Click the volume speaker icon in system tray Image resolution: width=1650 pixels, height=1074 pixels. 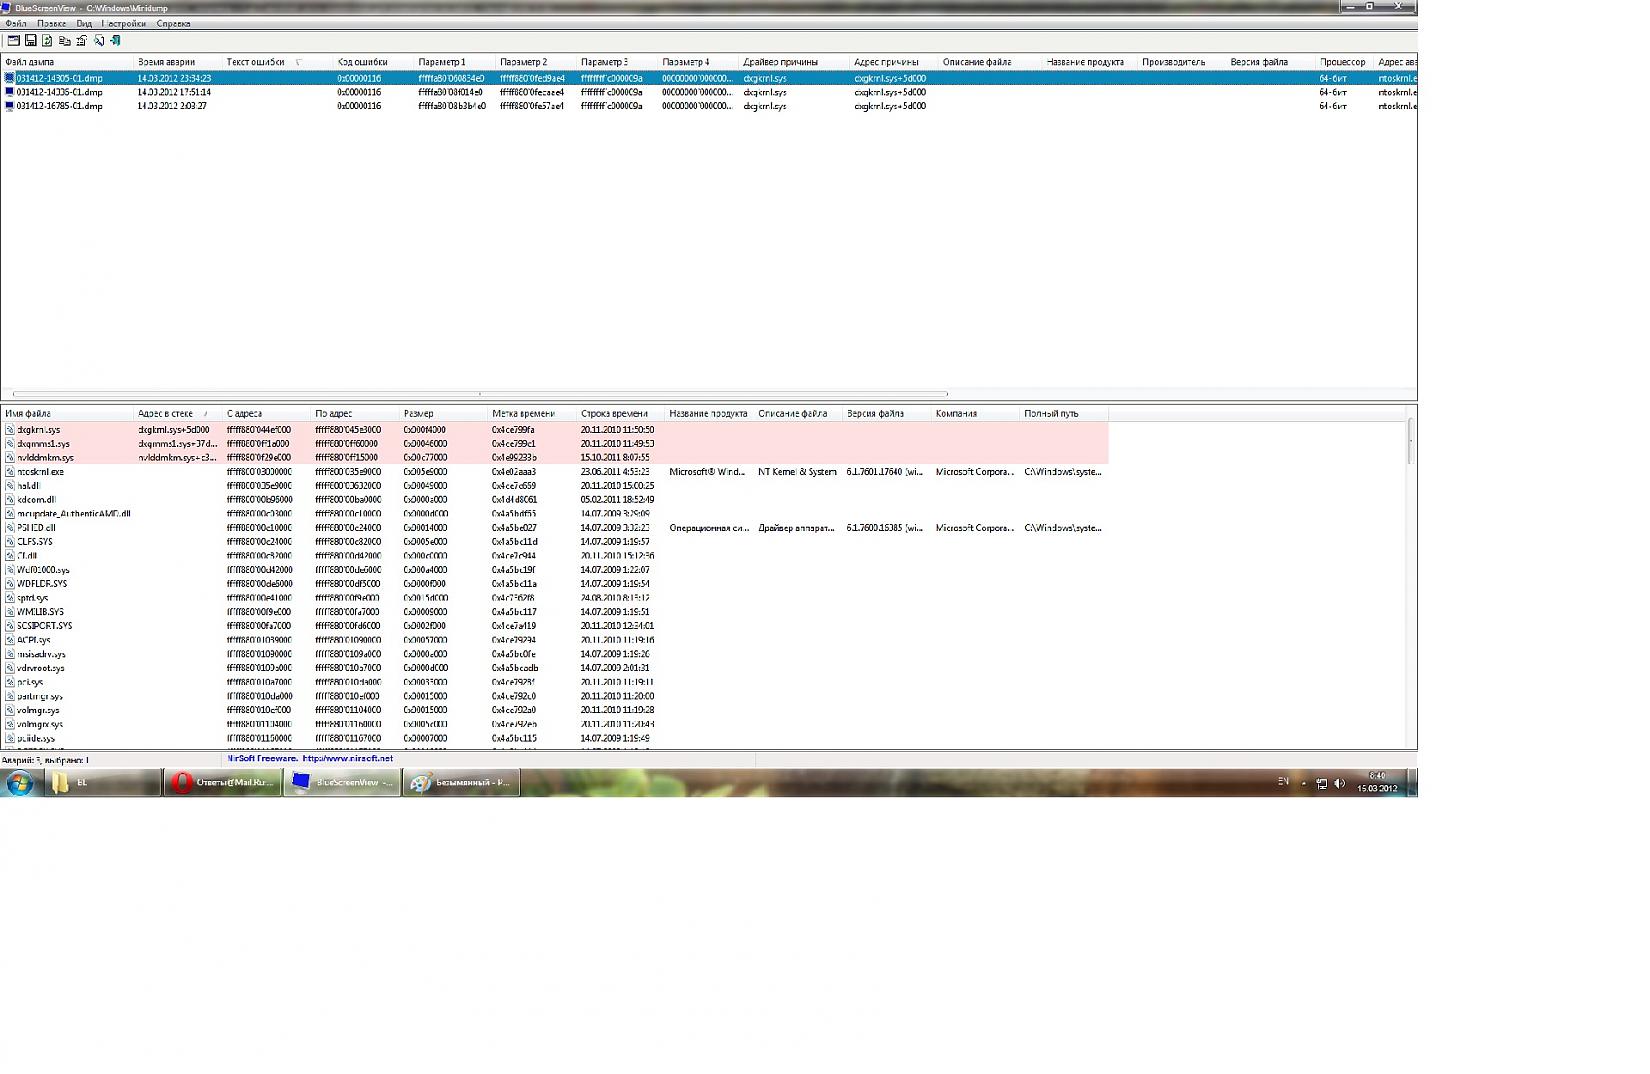coord(1339,784)
